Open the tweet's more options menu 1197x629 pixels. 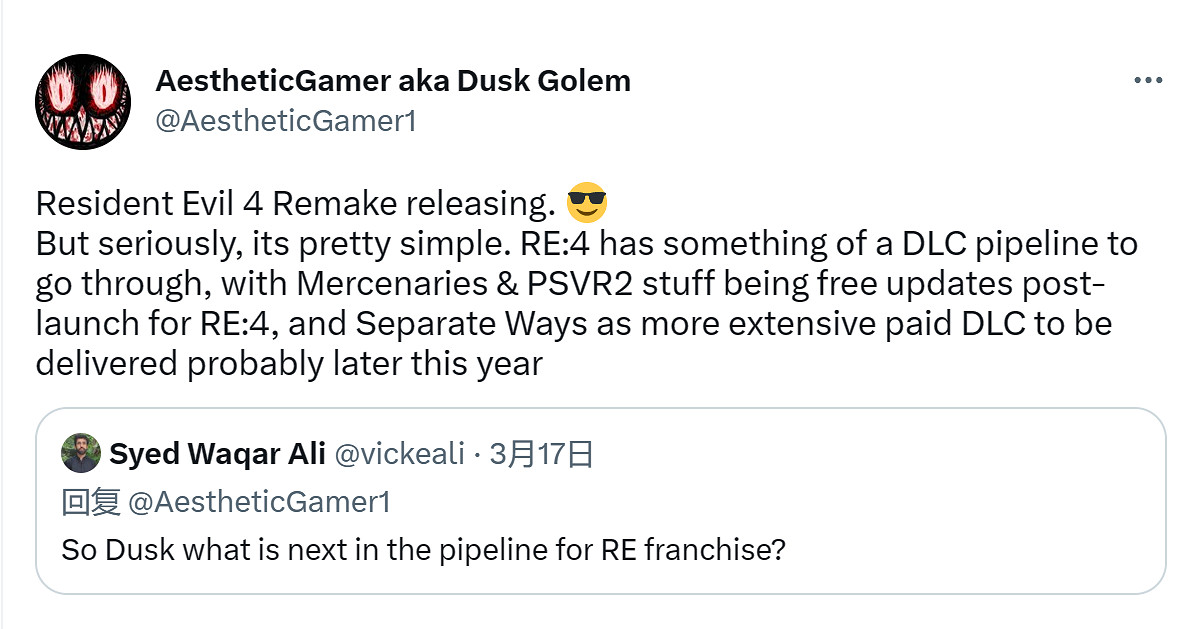1147,81
